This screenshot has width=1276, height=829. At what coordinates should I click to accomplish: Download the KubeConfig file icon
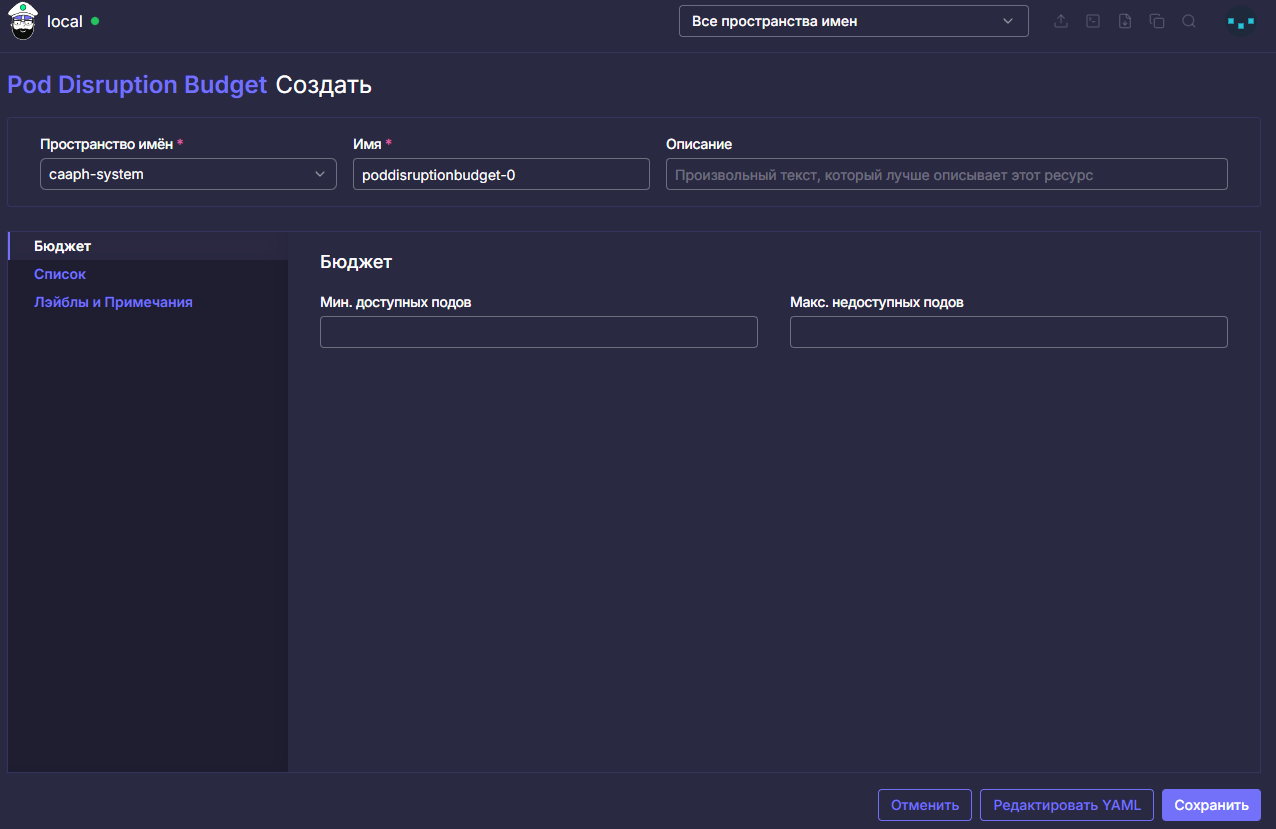pos(1125,21)
